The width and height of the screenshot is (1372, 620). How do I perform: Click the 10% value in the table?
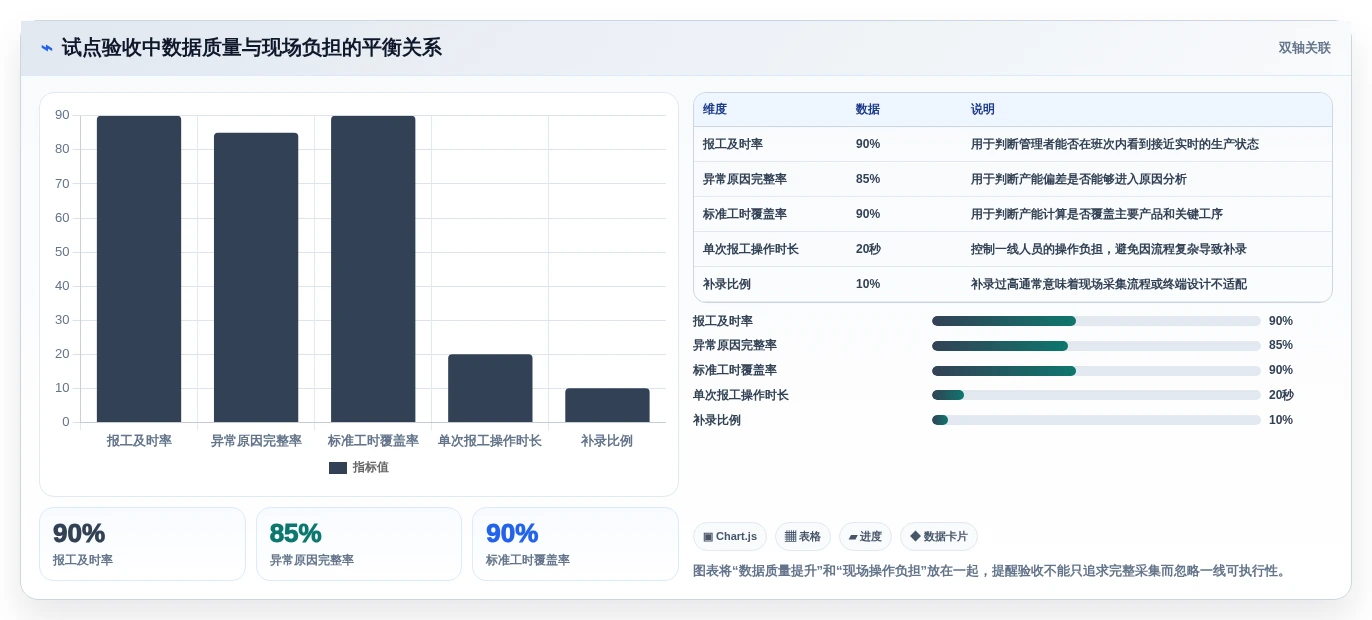(x=868, y=284)
